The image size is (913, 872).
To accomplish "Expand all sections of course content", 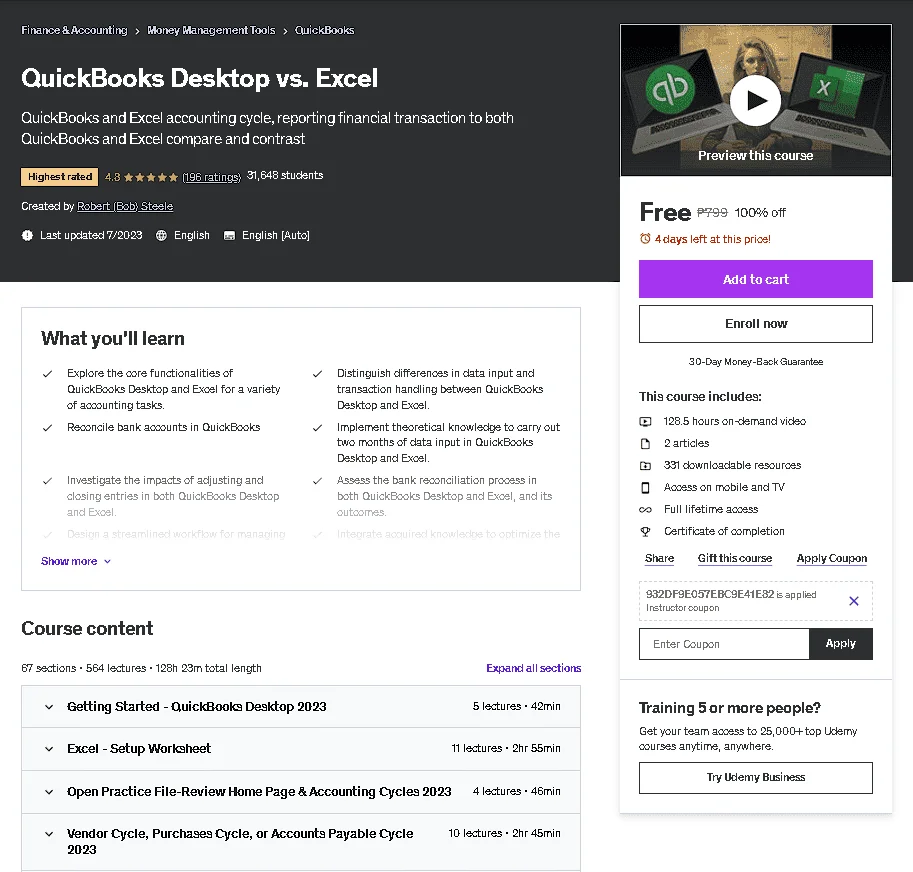I will [x=533, y=668].
